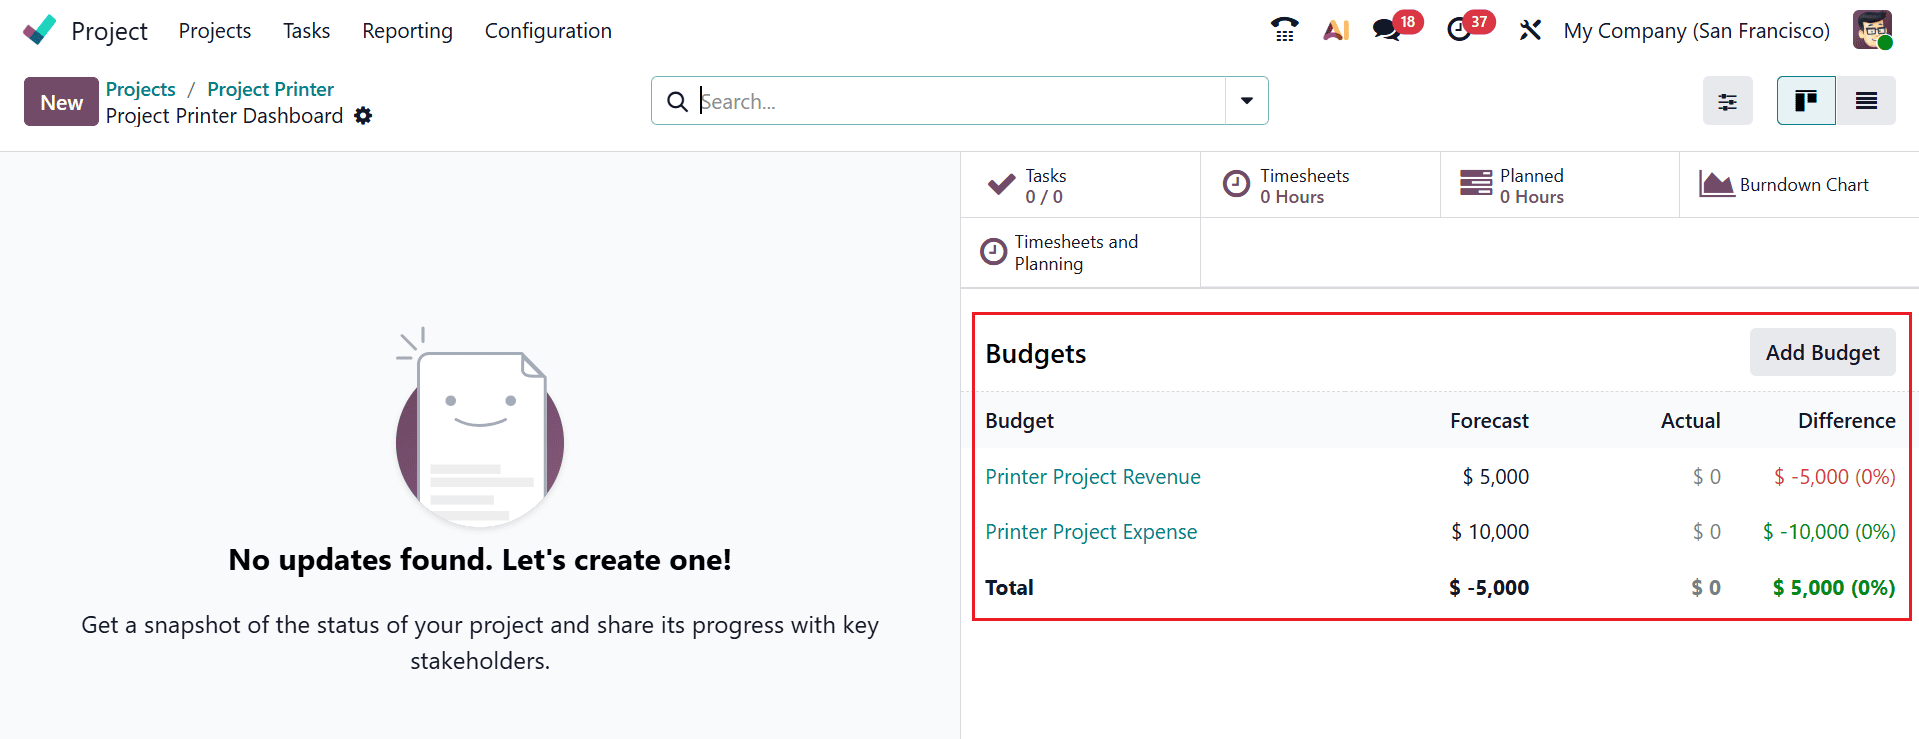1919x739 pixels.
Task: Open the Tasks menu
Action: [306, 31]
